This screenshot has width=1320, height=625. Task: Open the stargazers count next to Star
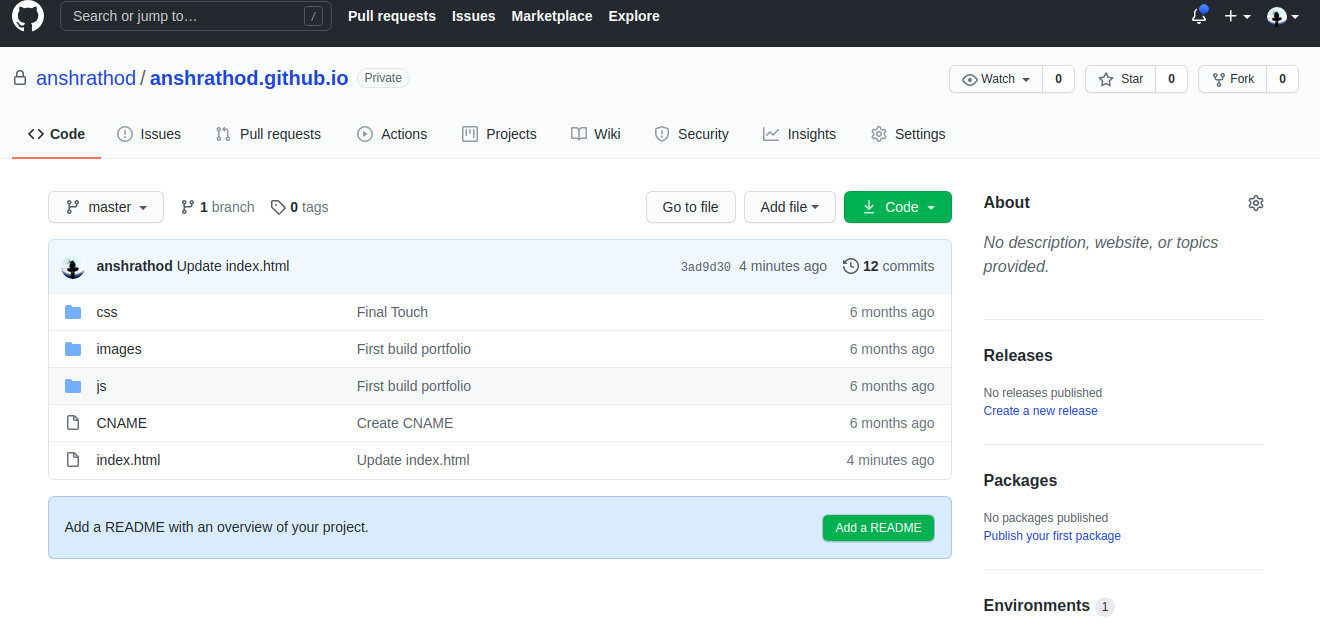tap(1171, 79)
